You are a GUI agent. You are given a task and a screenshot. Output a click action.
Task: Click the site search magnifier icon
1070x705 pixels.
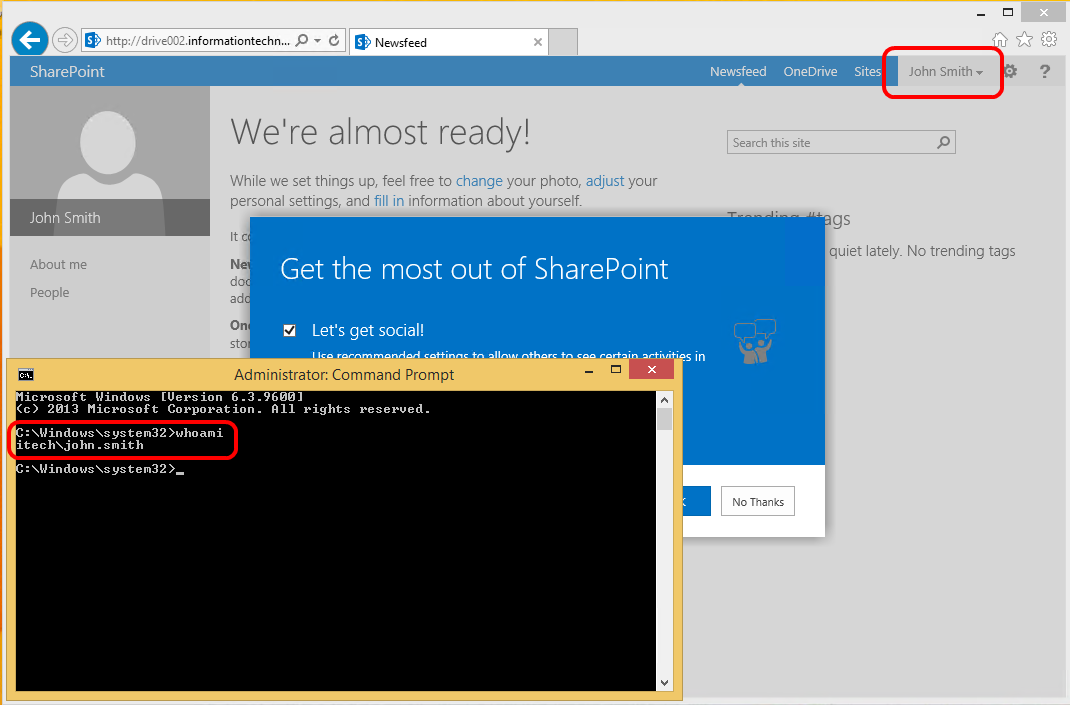[944, 143]
